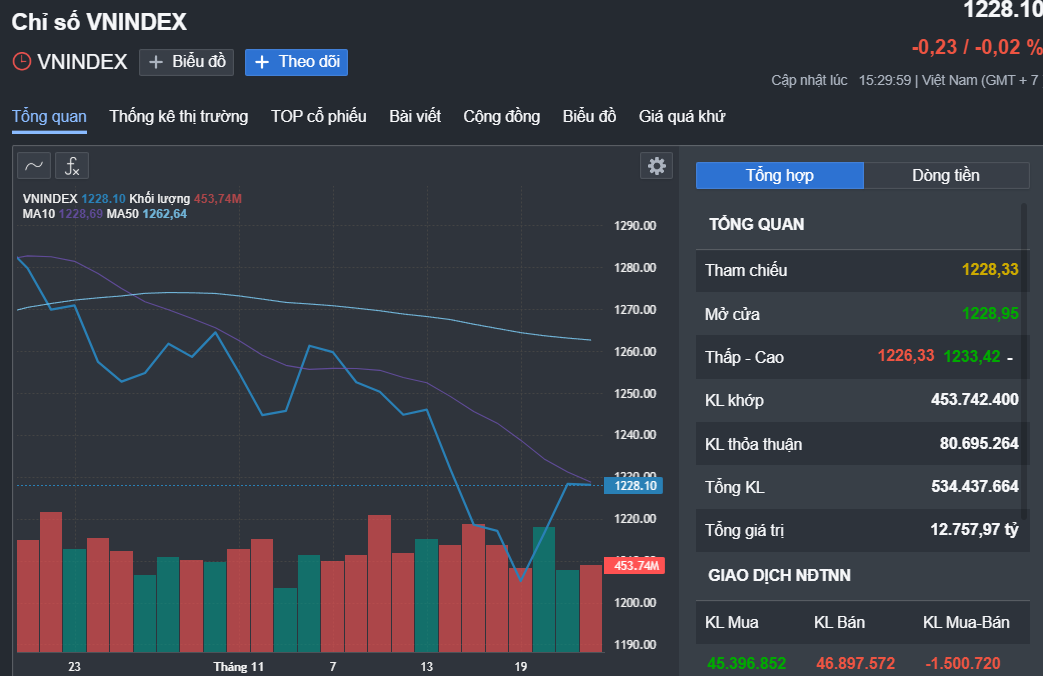Click MA50 legend value 1262,64
1043x676 pixels.
tap(164, 214)
